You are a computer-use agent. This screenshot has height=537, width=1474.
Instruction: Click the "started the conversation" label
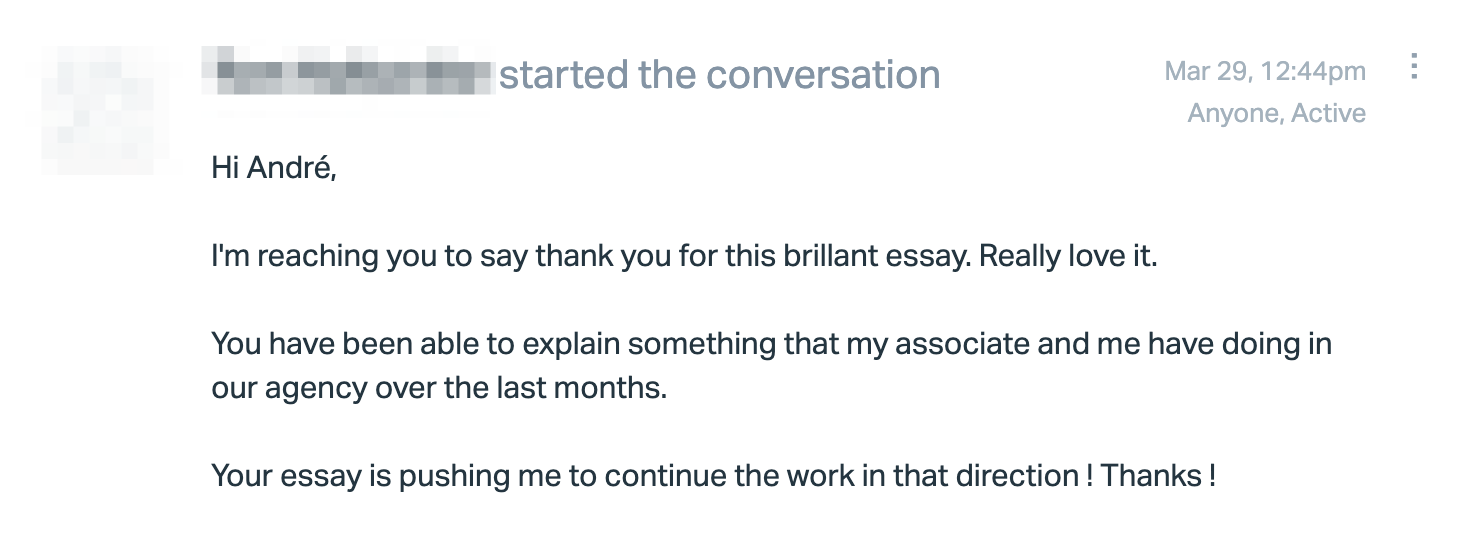pos(719,75)
